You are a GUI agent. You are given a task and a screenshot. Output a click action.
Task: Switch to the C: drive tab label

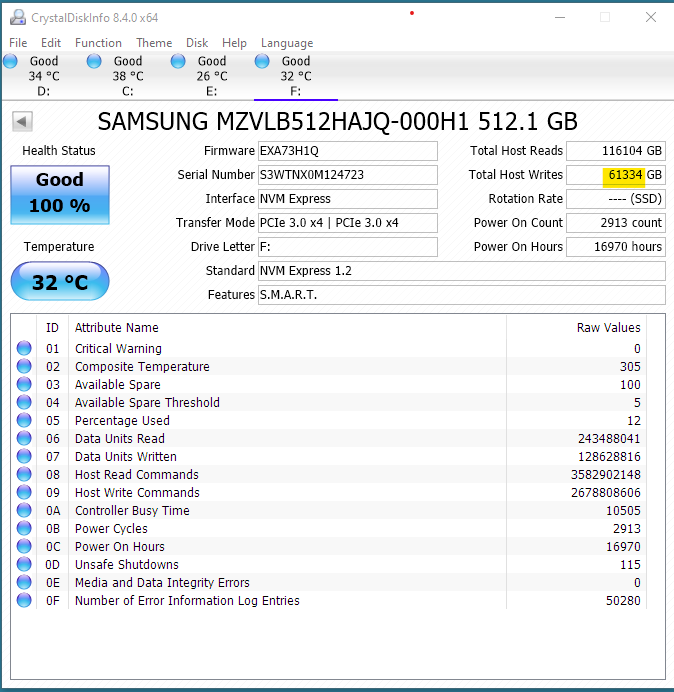[128, 91]
